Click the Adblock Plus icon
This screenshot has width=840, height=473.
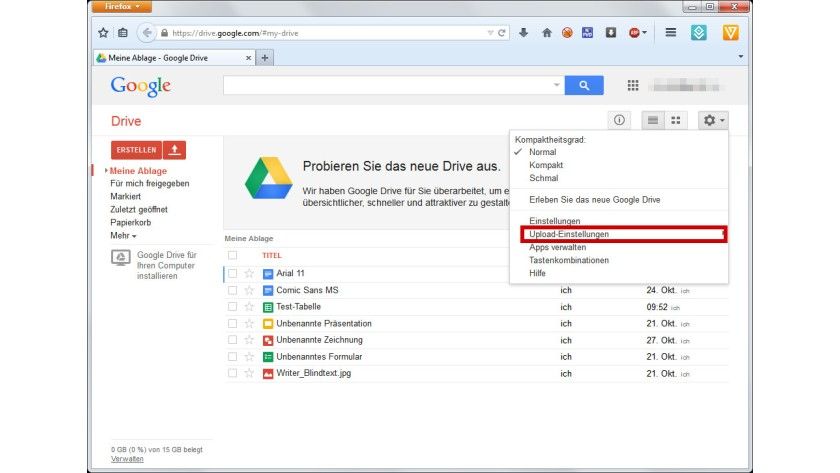(x=634, y=33)
